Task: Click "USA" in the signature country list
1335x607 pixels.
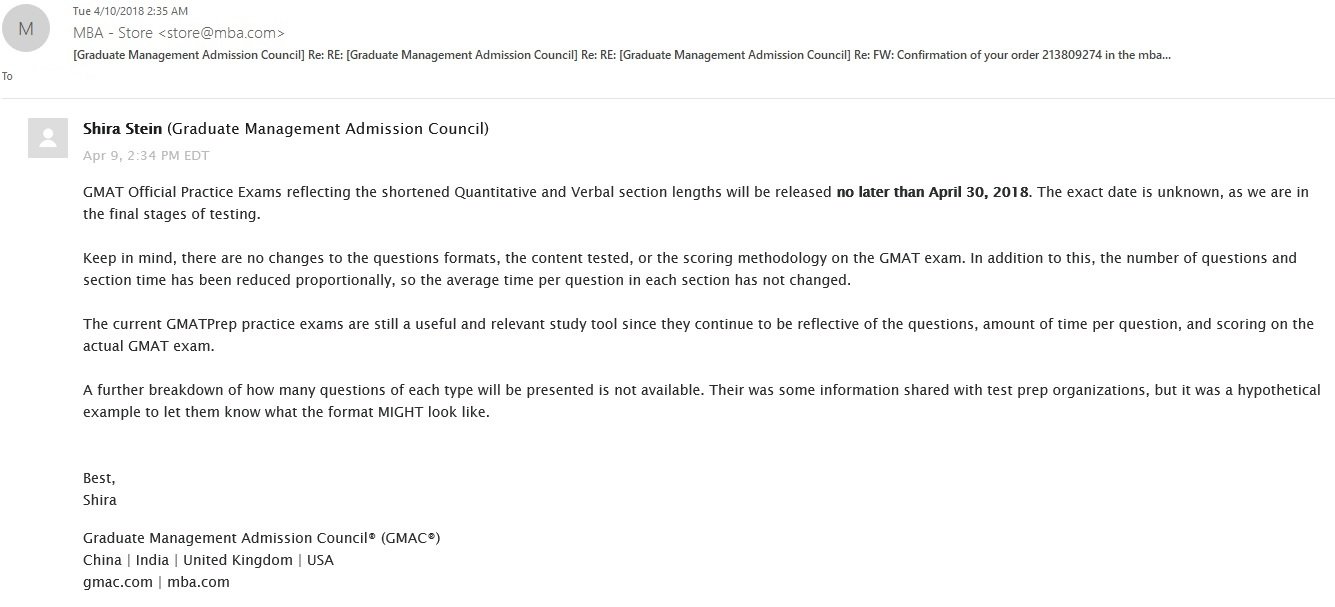Action: click(x=320, y=560)
